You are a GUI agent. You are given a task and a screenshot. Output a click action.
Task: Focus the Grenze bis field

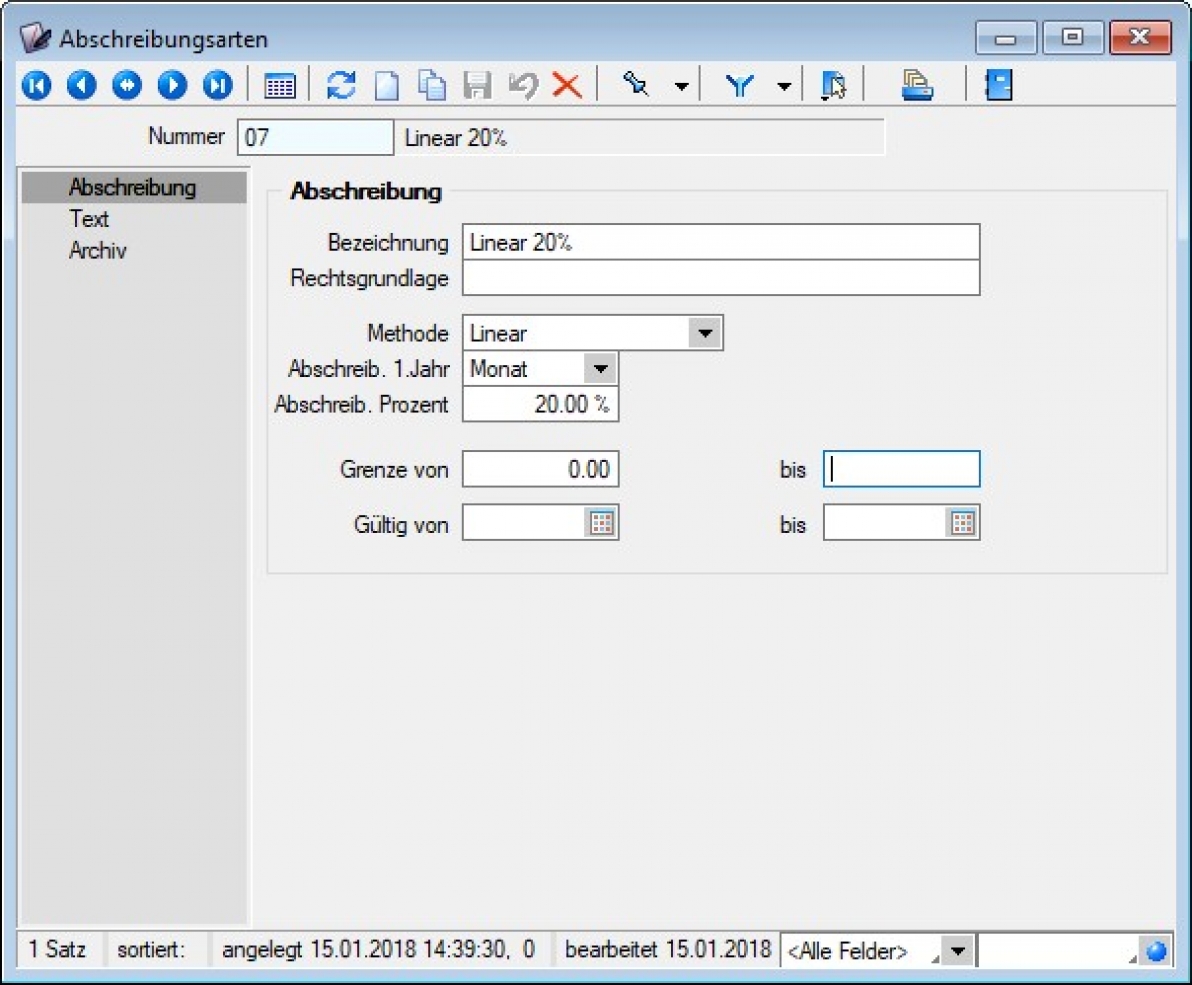click(902, 469)
